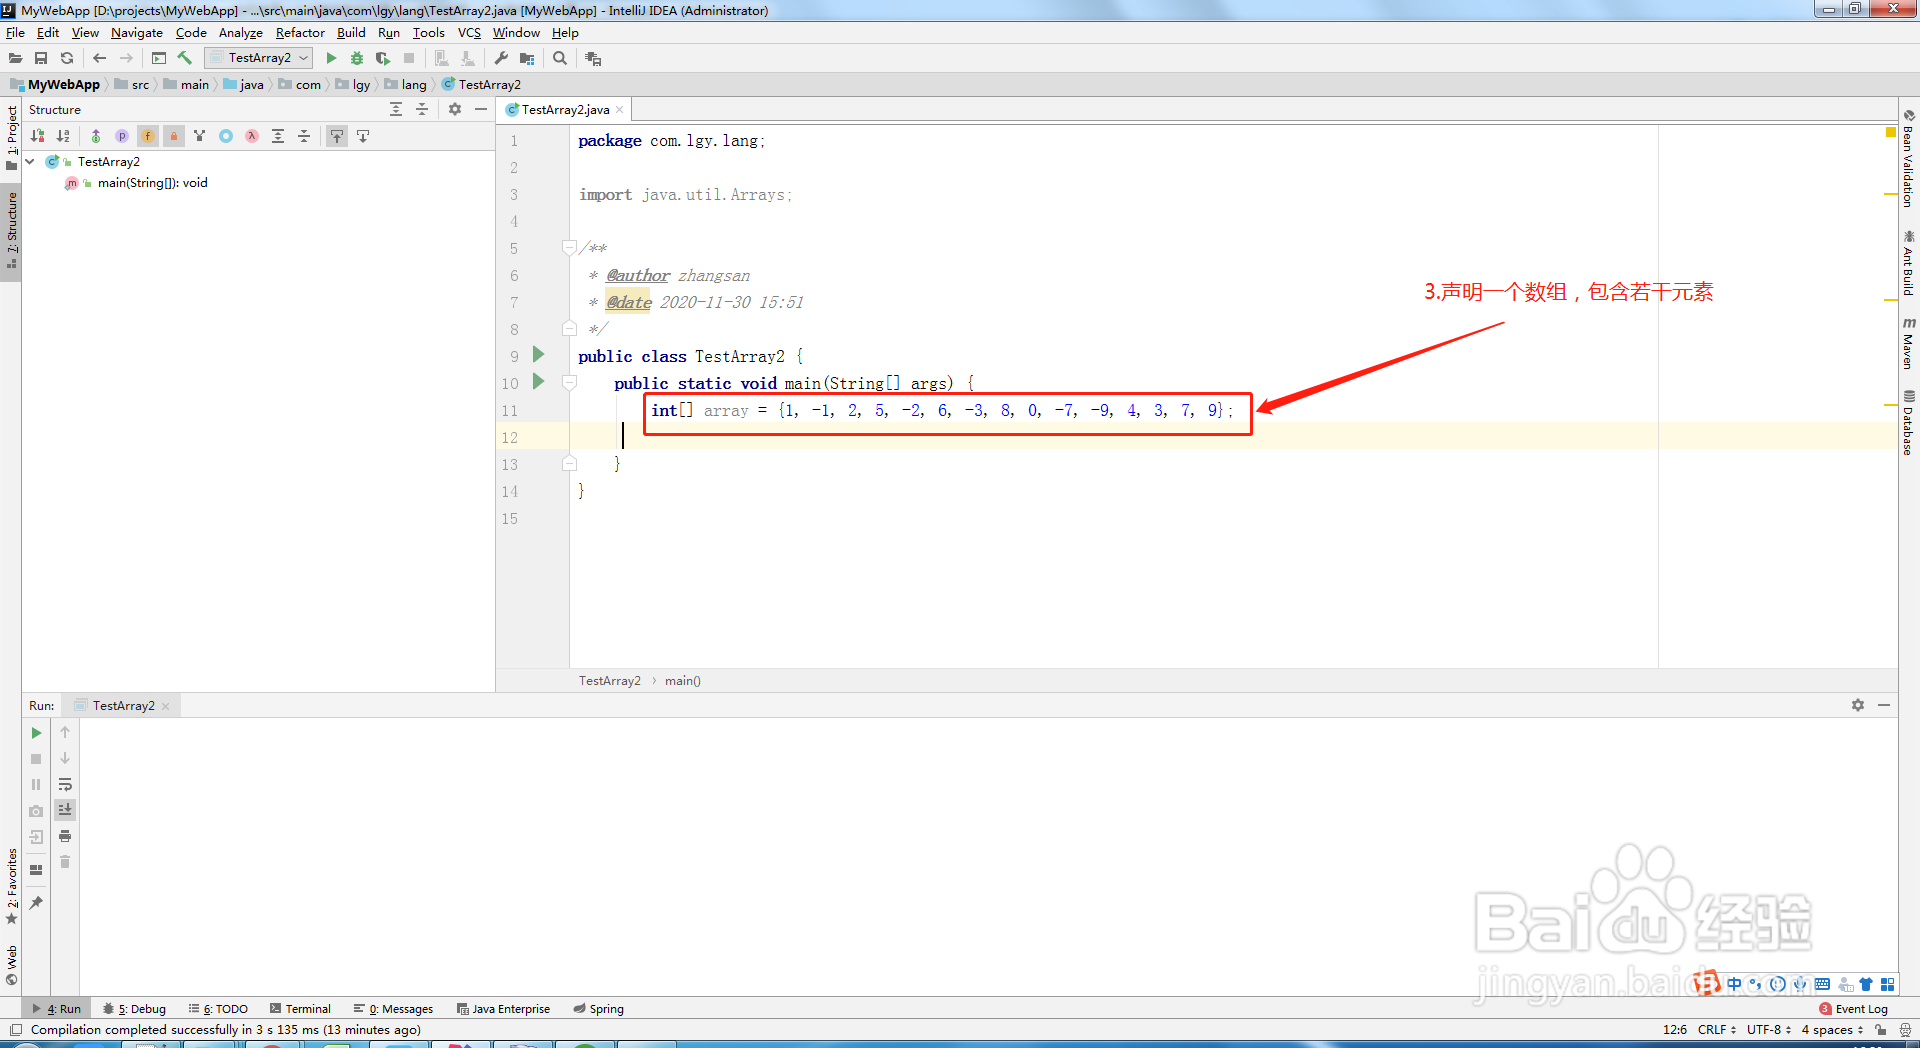Open Project Structure from the toolbar
The width and height of the screenshot is (1920, 1048).
(x=527, y=58)
